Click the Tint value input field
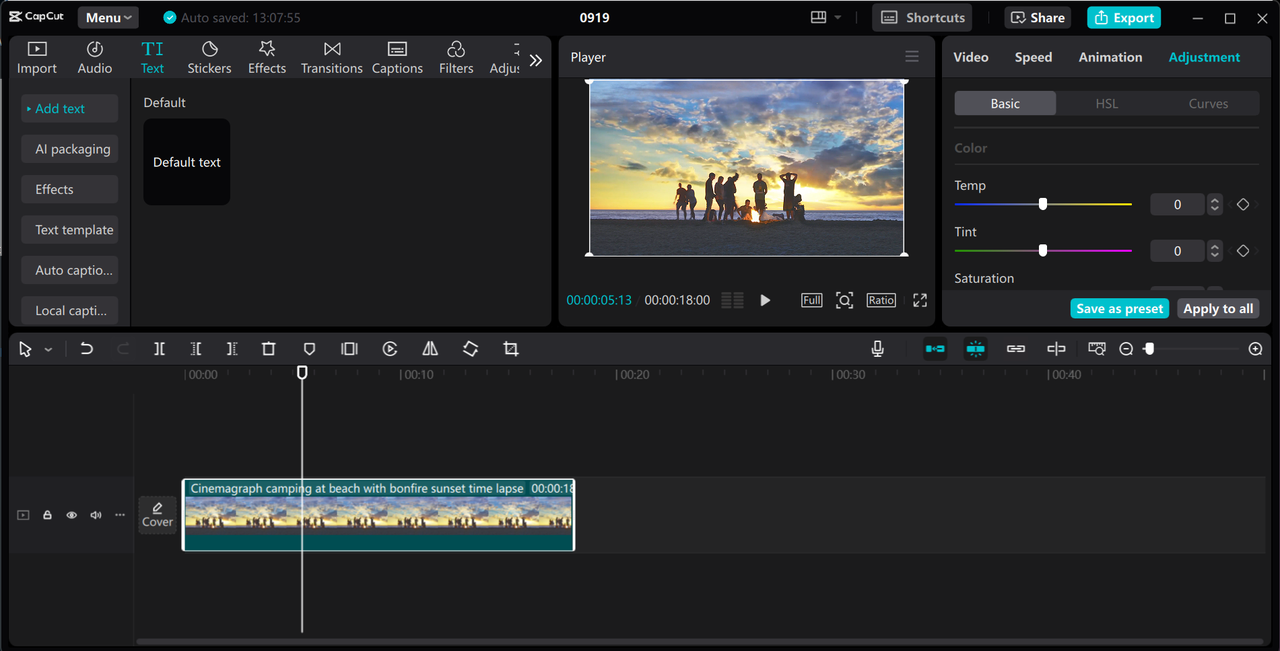Image resolution: width=1280 pixels, height=651 pixels. pyautogui.click(x=1177, y=251)
